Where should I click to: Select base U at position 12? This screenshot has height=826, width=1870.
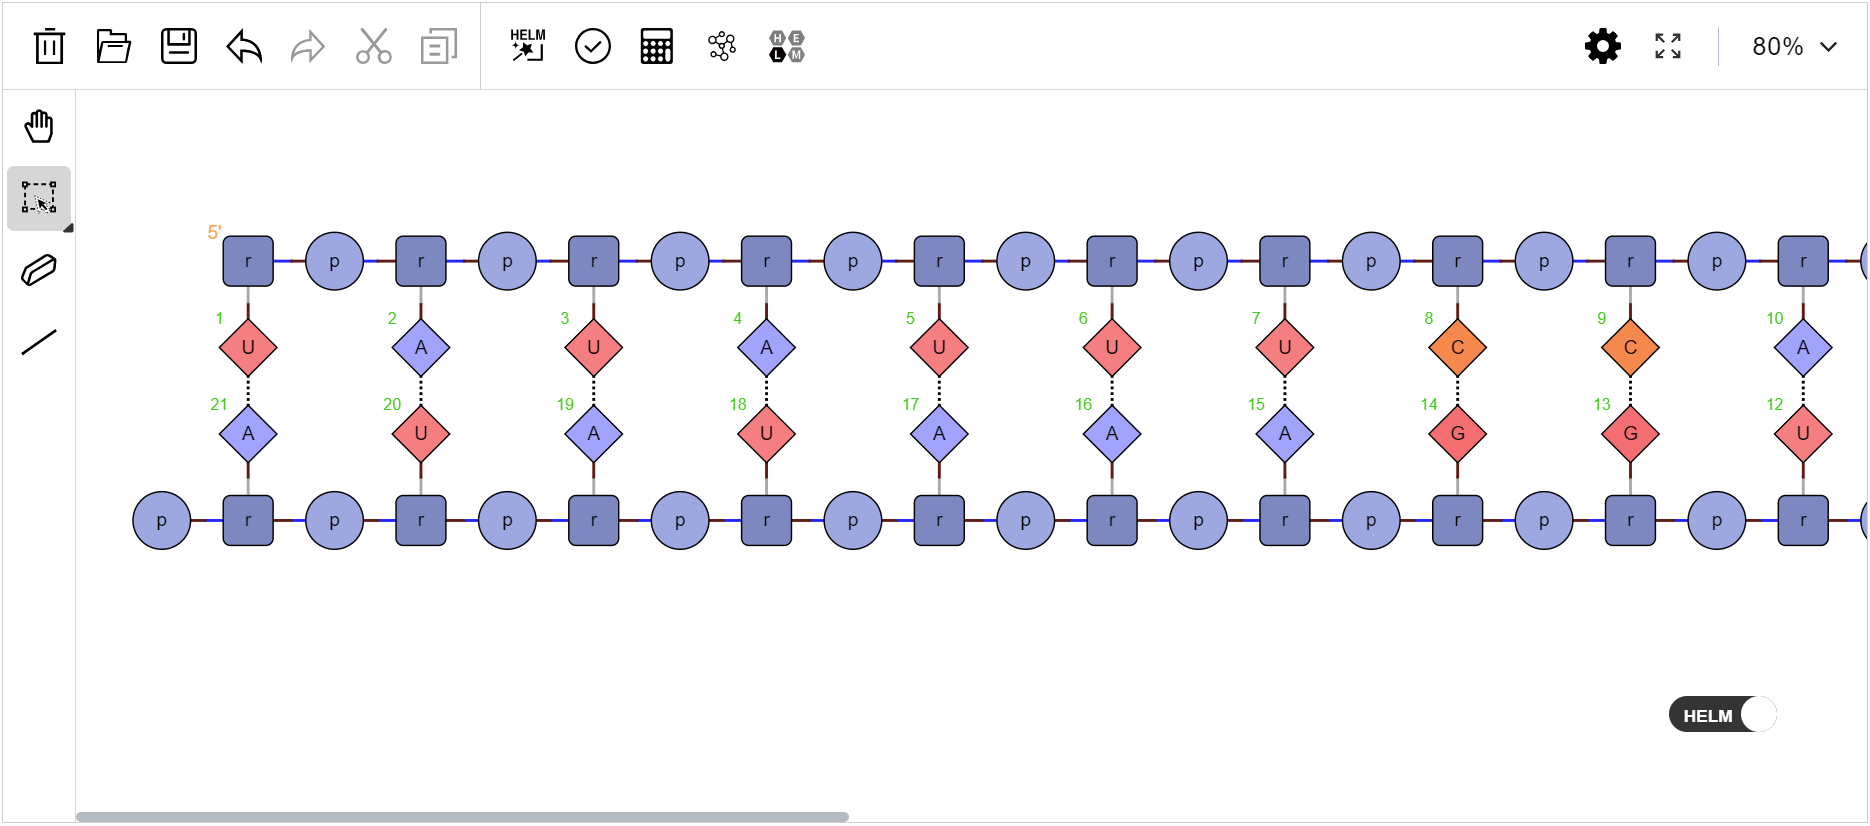click(x=1803, y=434)
